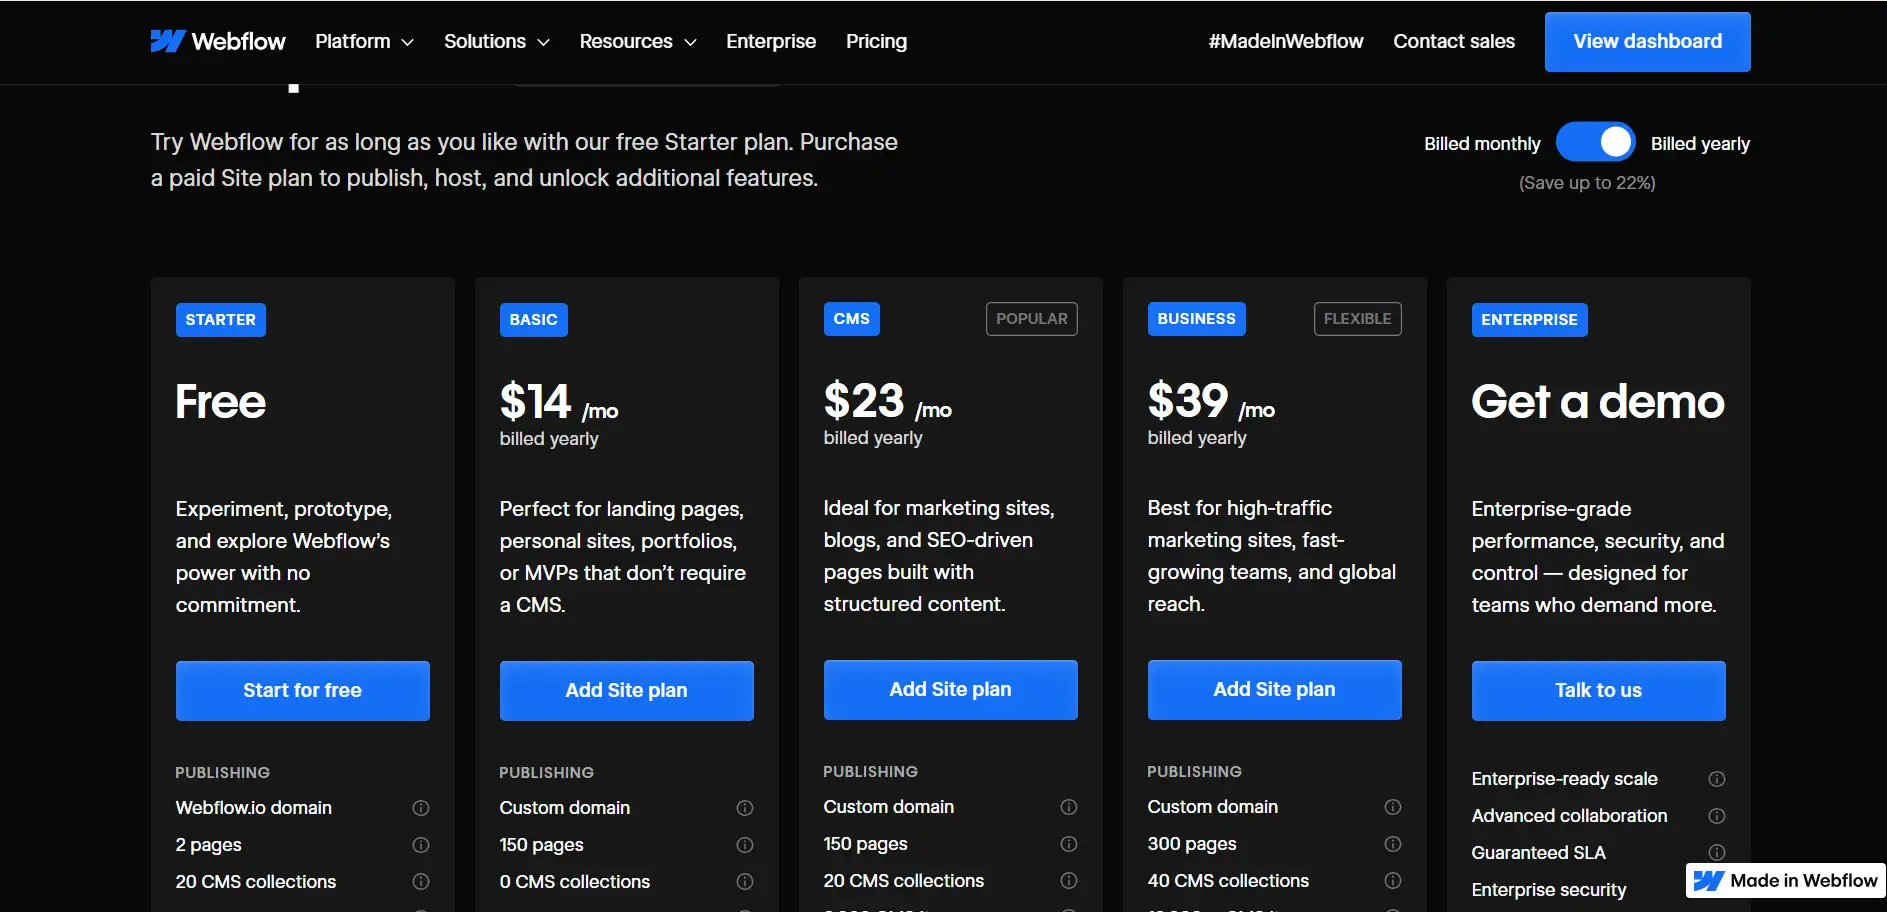Show info for Enterprise-ready scale
This screenshot has width=1887, height=912.
point(1717,779)
